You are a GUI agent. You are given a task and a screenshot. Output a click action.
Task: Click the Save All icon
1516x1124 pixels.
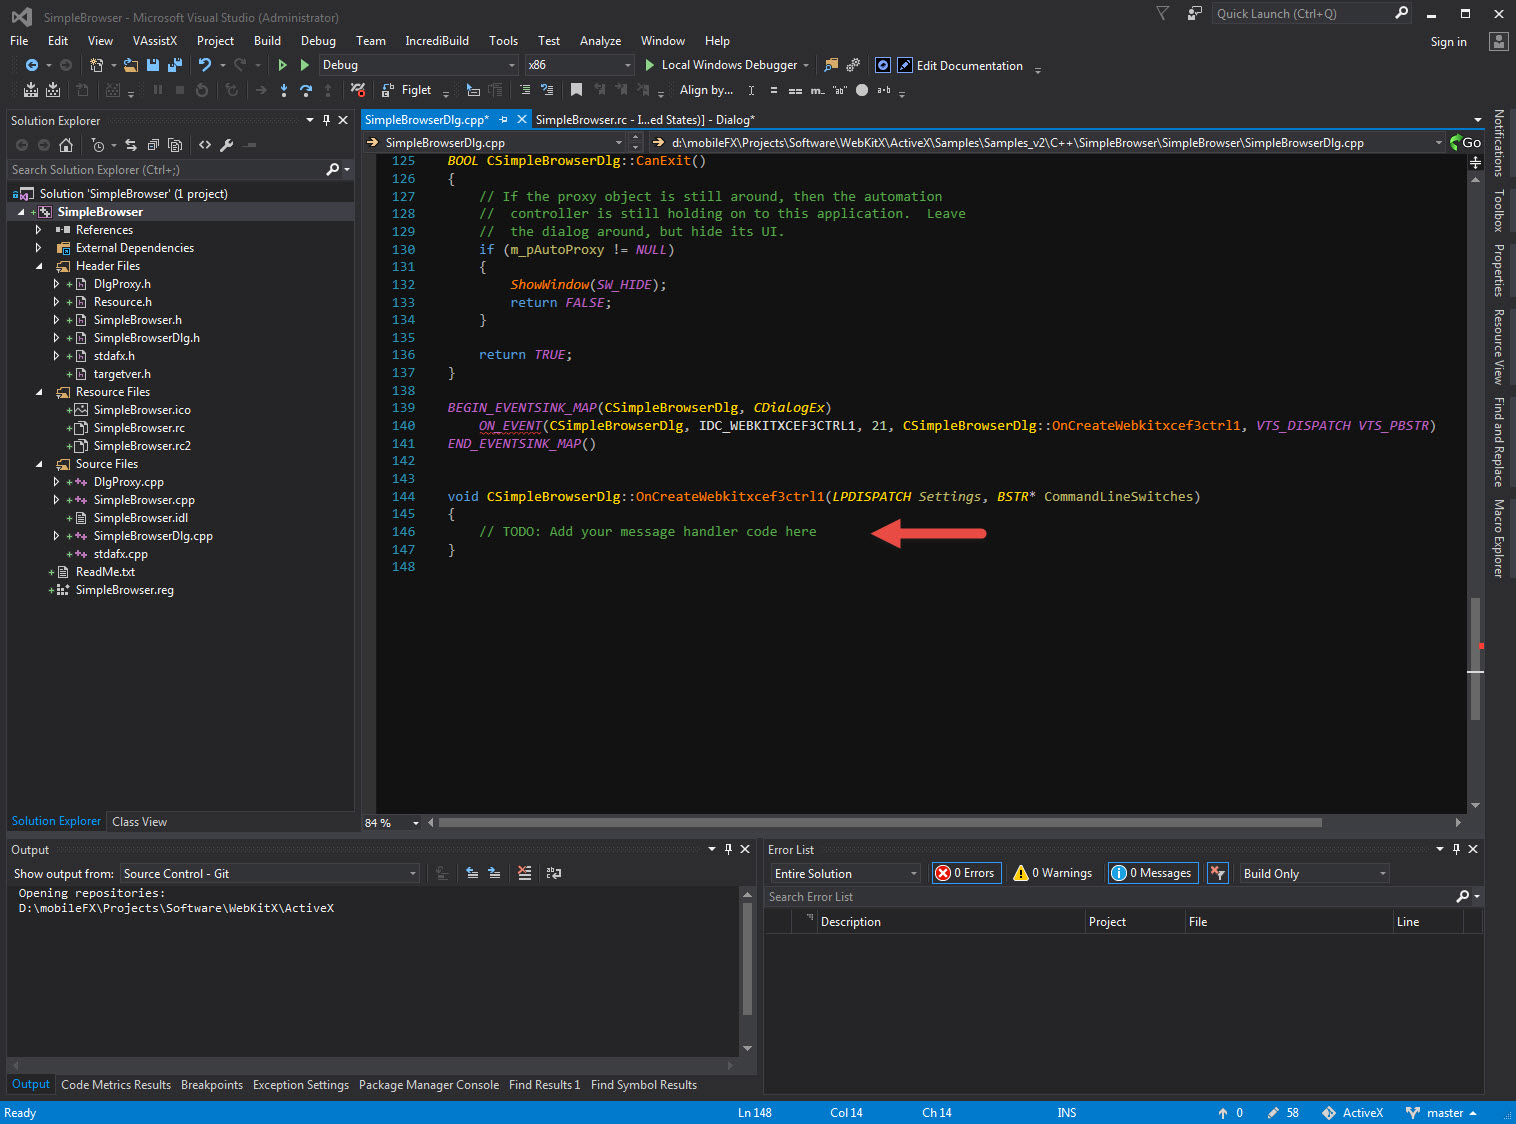click(x=175, y=65)
